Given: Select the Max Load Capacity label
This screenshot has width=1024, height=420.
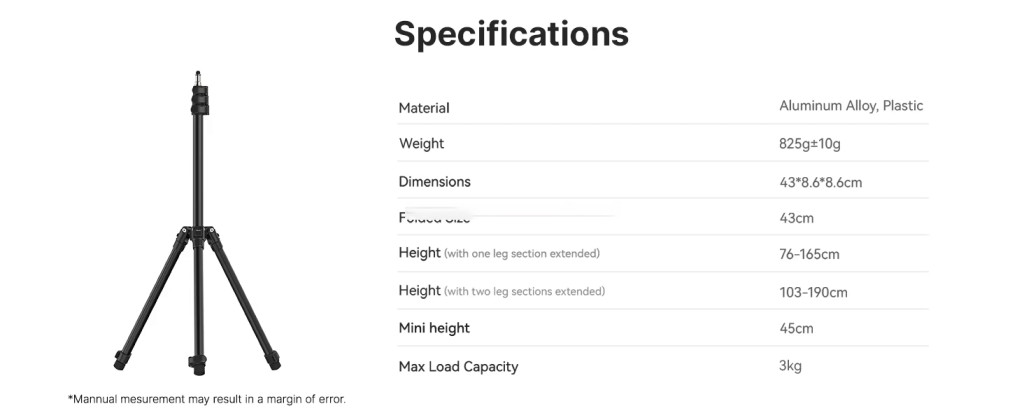Looking at the screenshot, I should pyautogui.click(x=458, y=367).
